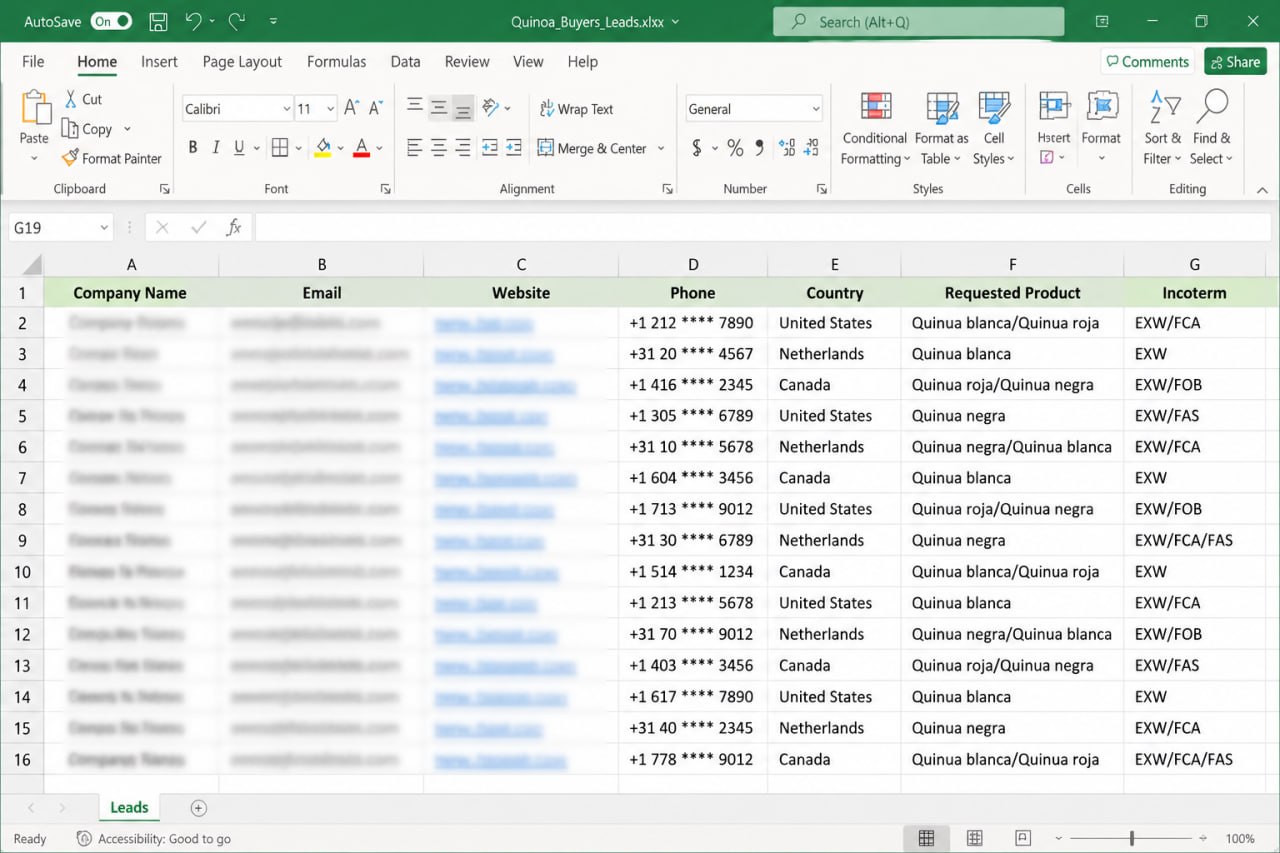Click the Search (Alt+Q) box
The width and height of the screenshot is (1280, 853).
pos(918,22)
